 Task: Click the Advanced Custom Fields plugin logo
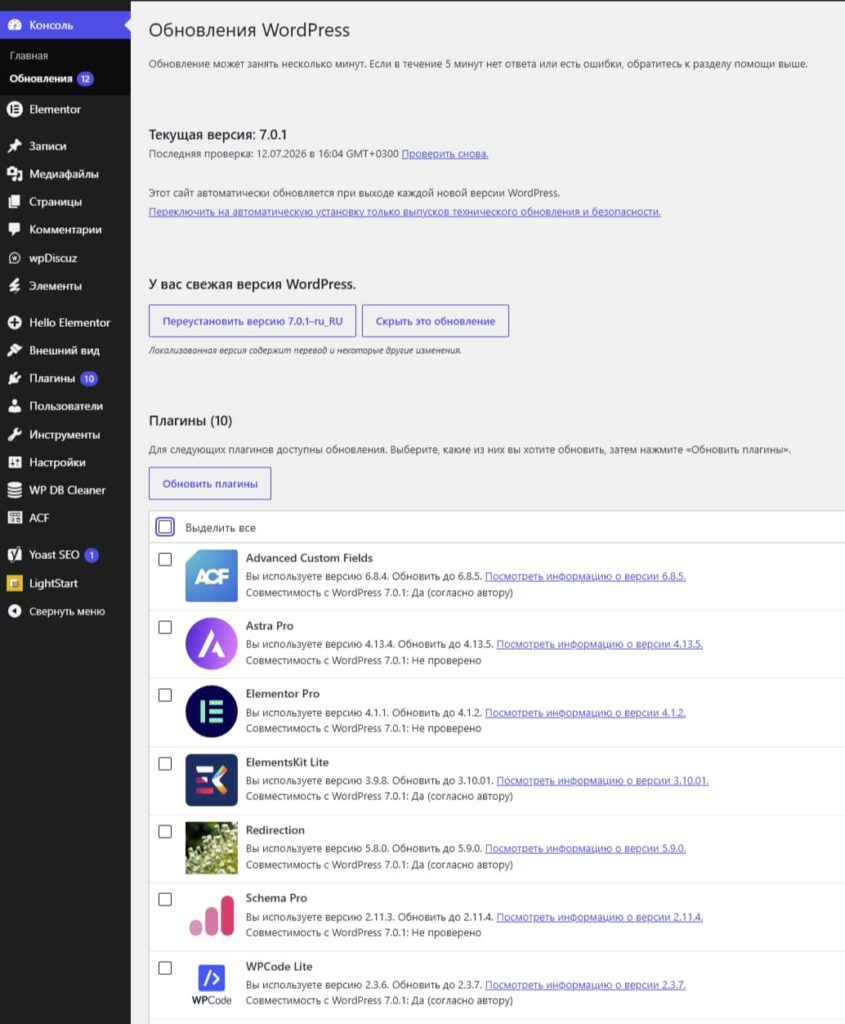coord(211,575)
